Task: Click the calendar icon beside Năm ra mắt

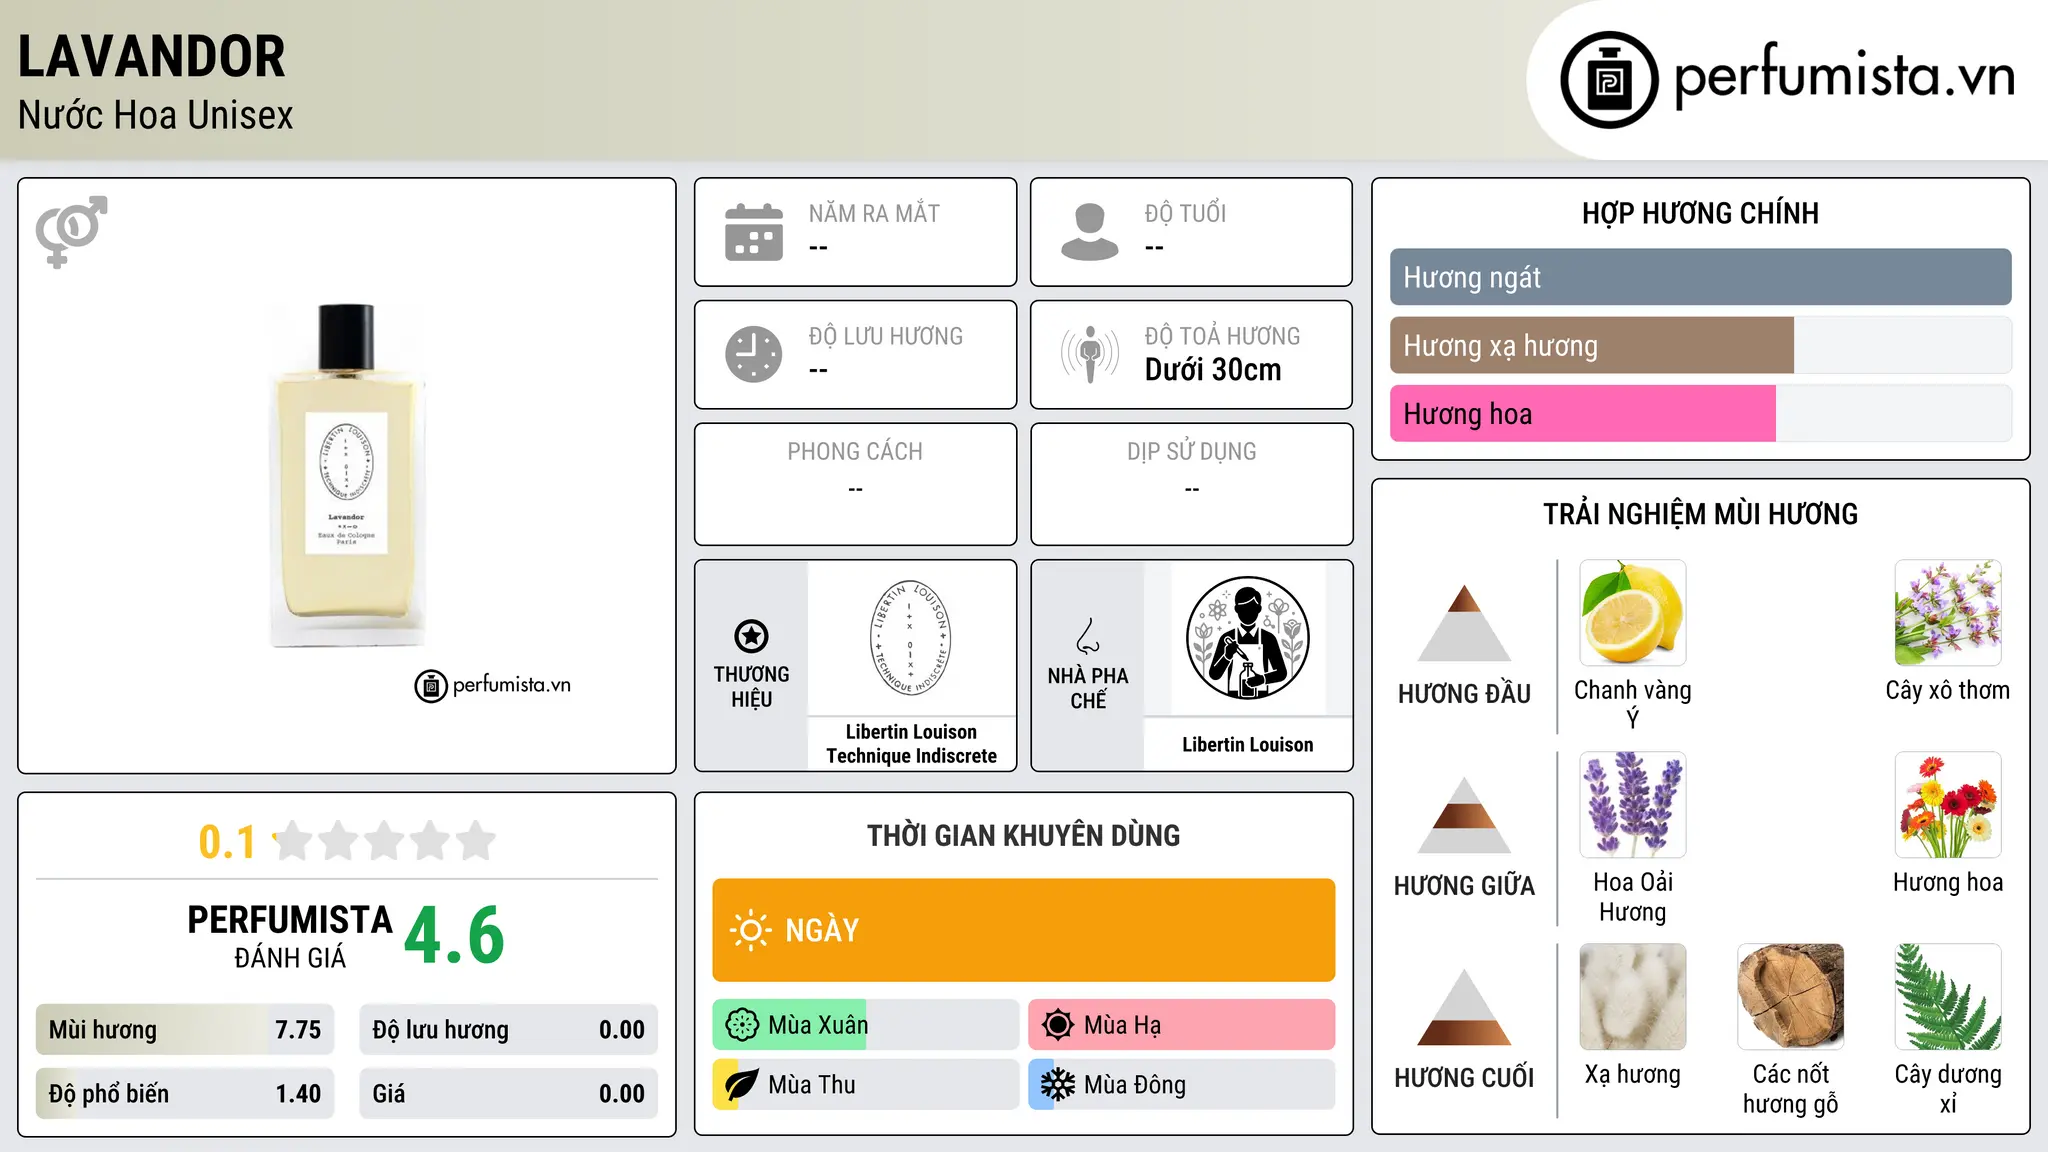Action: 754,232
